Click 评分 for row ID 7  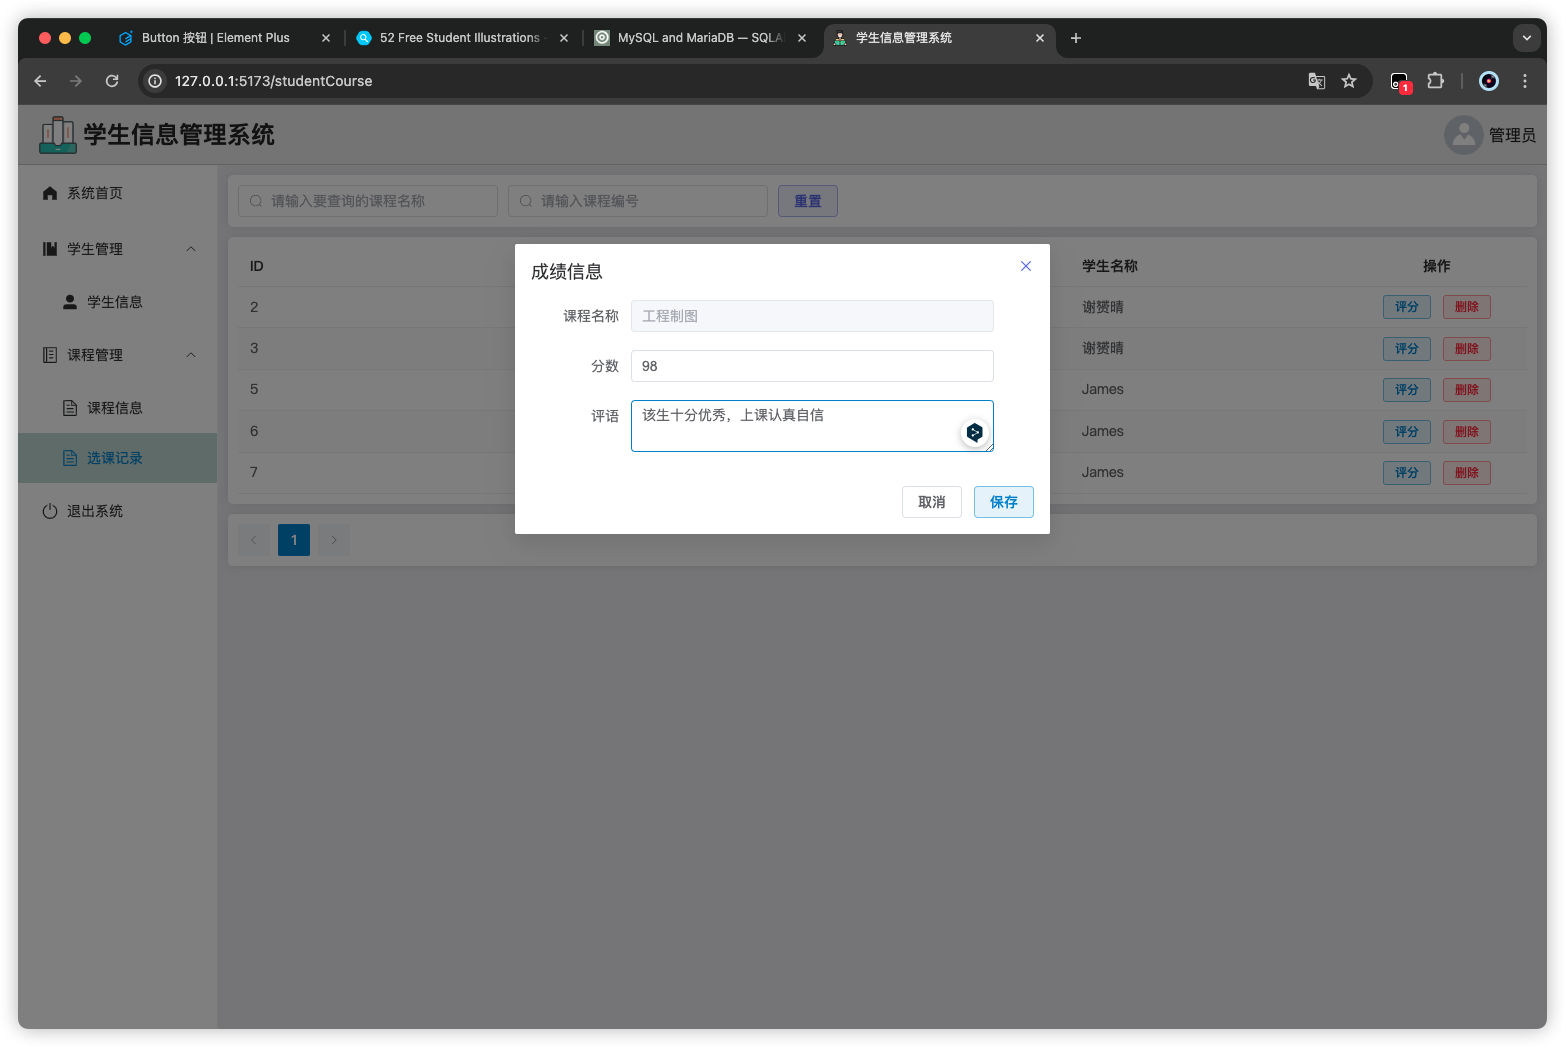(1407, 473)
